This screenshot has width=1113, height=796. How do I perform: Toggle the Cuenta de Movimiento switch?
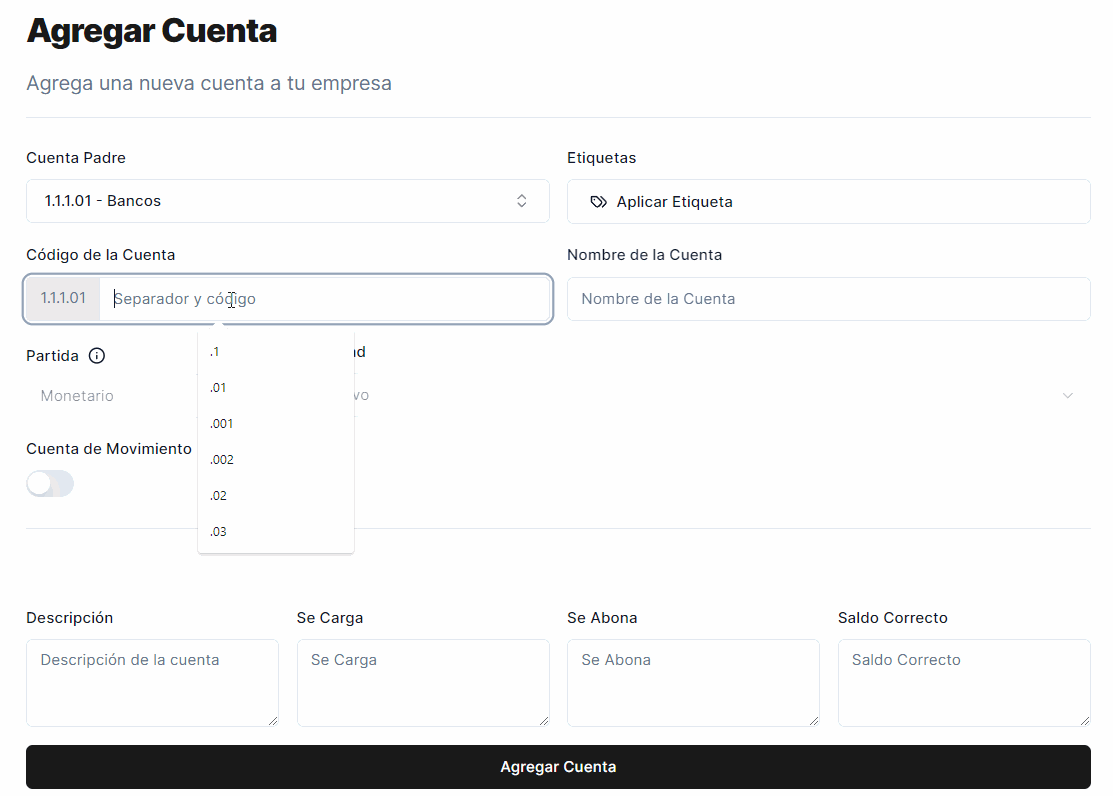click(x=50, y=484)
